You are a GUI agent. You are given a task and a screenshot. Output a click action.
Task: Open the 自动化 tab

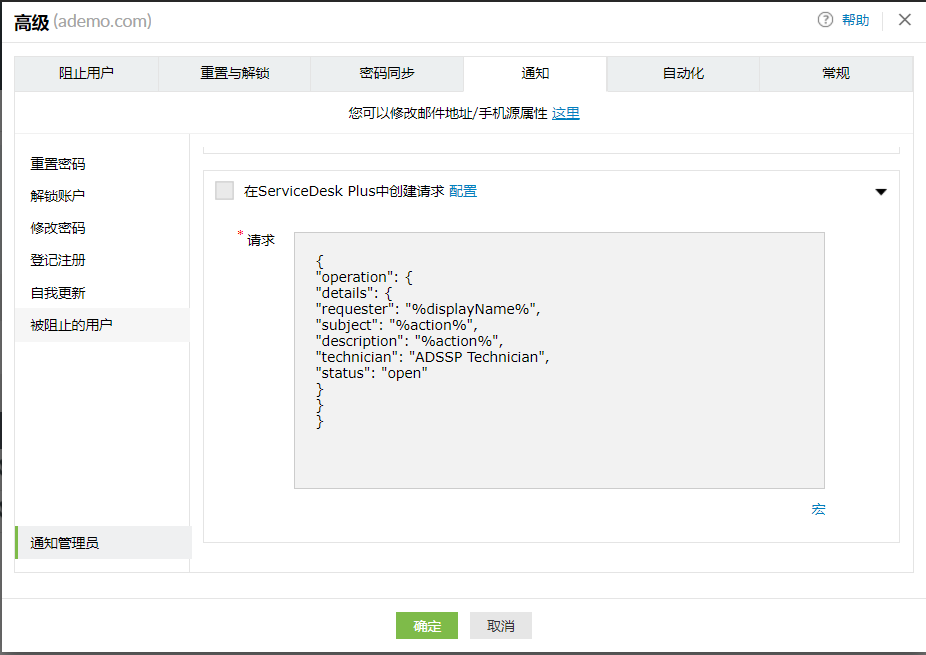point(682,73)
